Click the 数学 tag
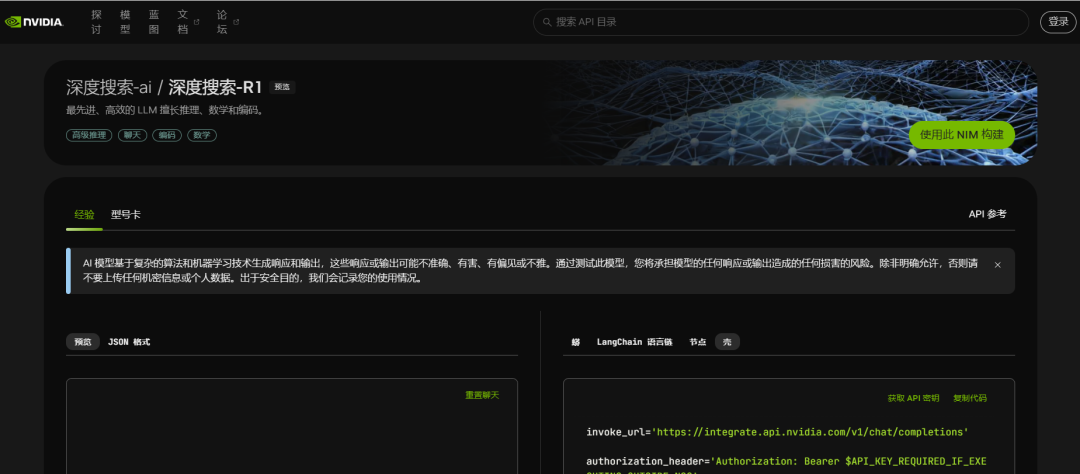The height and width of the screenshot is (474, 1080). 202,136
